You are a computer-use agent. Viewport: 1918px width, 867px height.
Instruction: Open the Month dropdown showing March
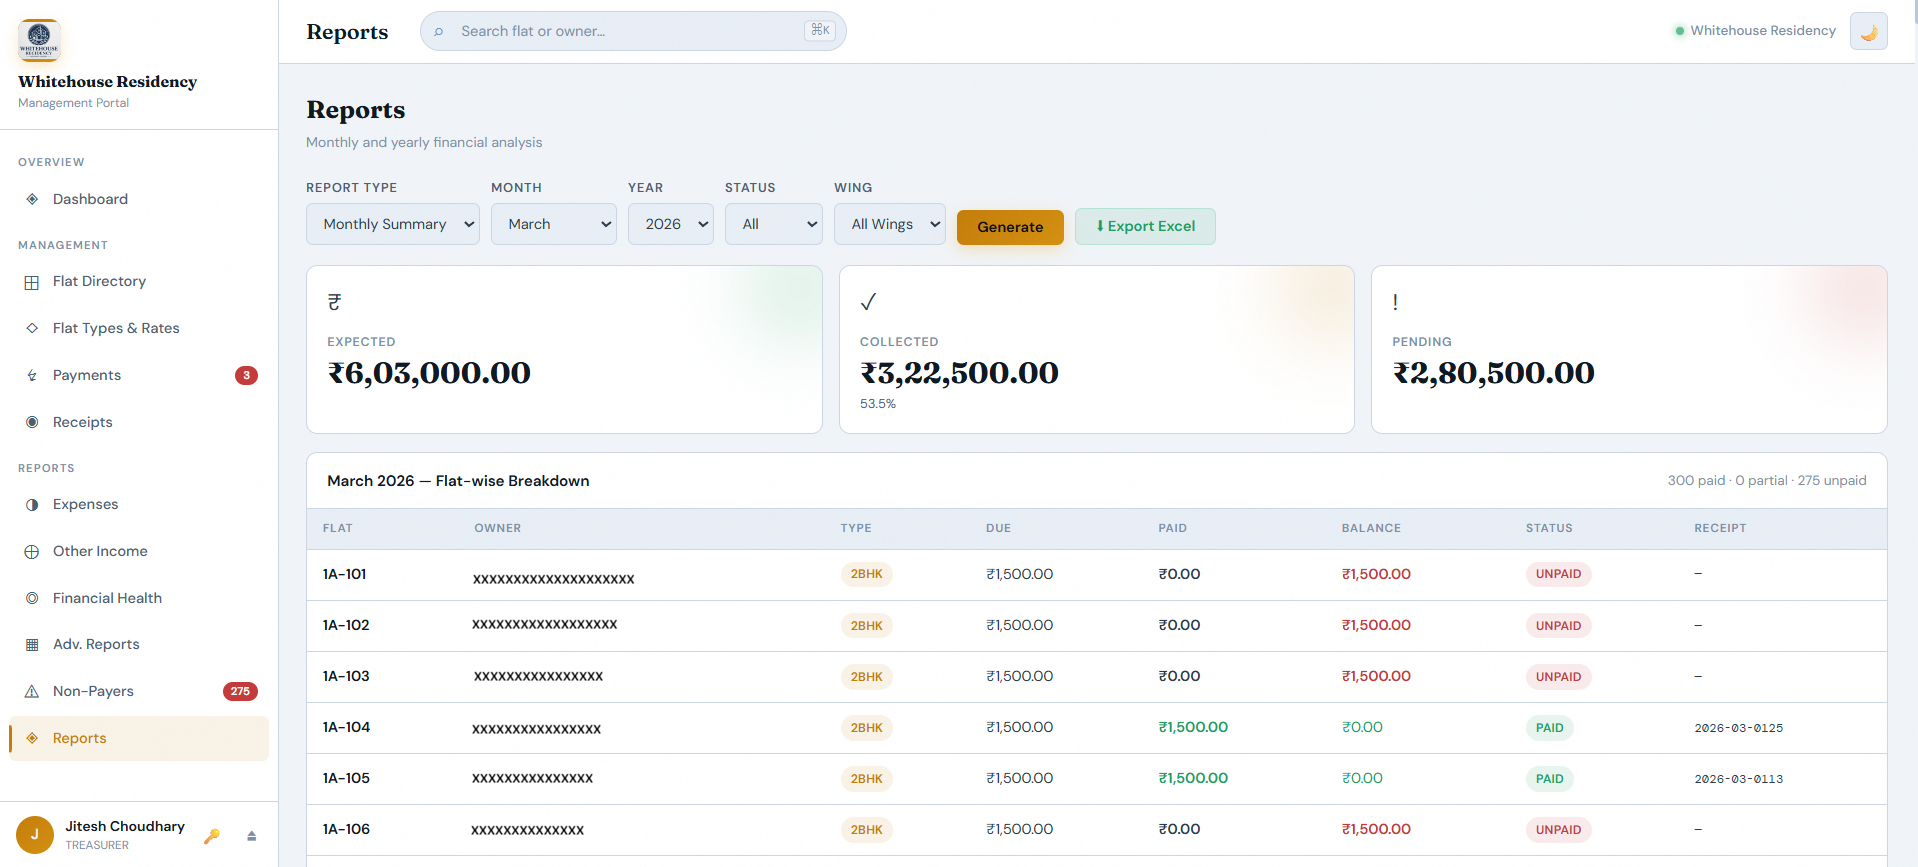553,224
